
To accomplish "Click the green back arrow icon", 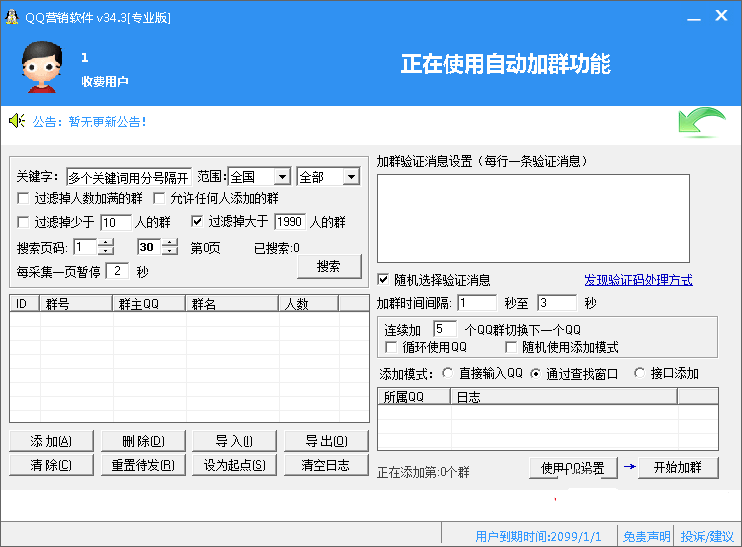I will pos(702,123).
